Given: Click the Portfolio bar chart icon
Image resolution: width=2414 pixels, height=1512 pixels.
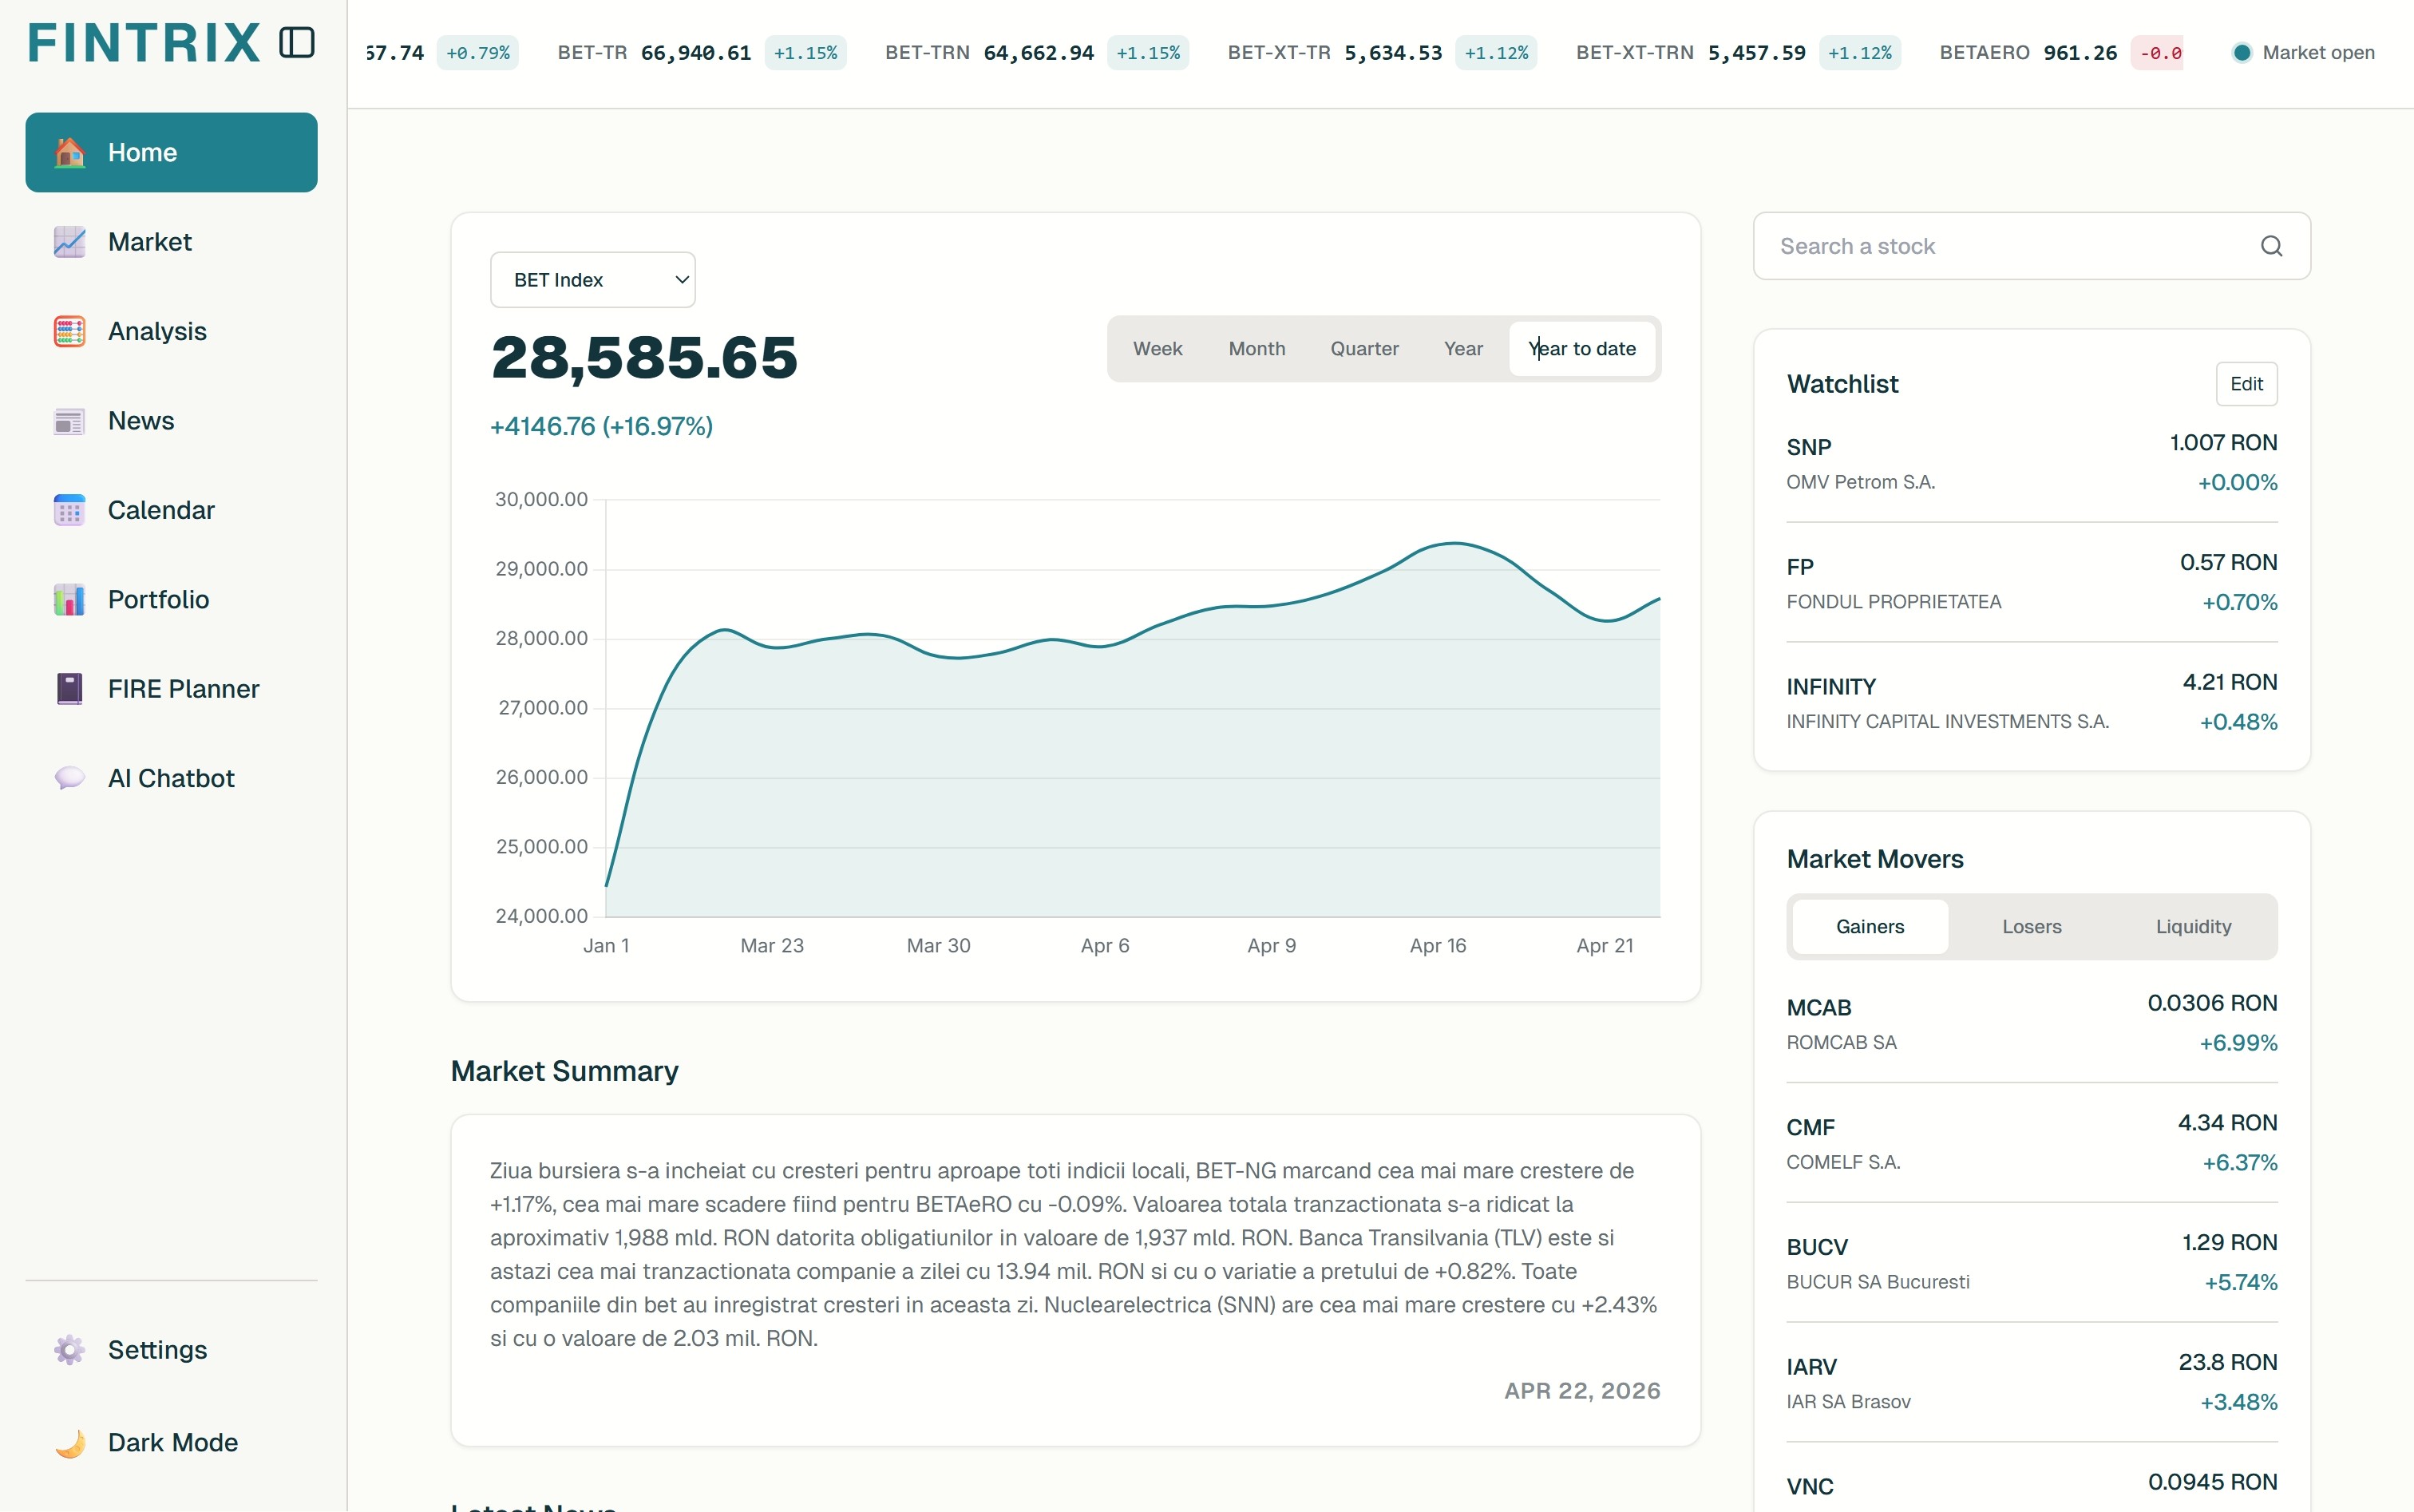Looking at the screenshot, I should 69,600.
